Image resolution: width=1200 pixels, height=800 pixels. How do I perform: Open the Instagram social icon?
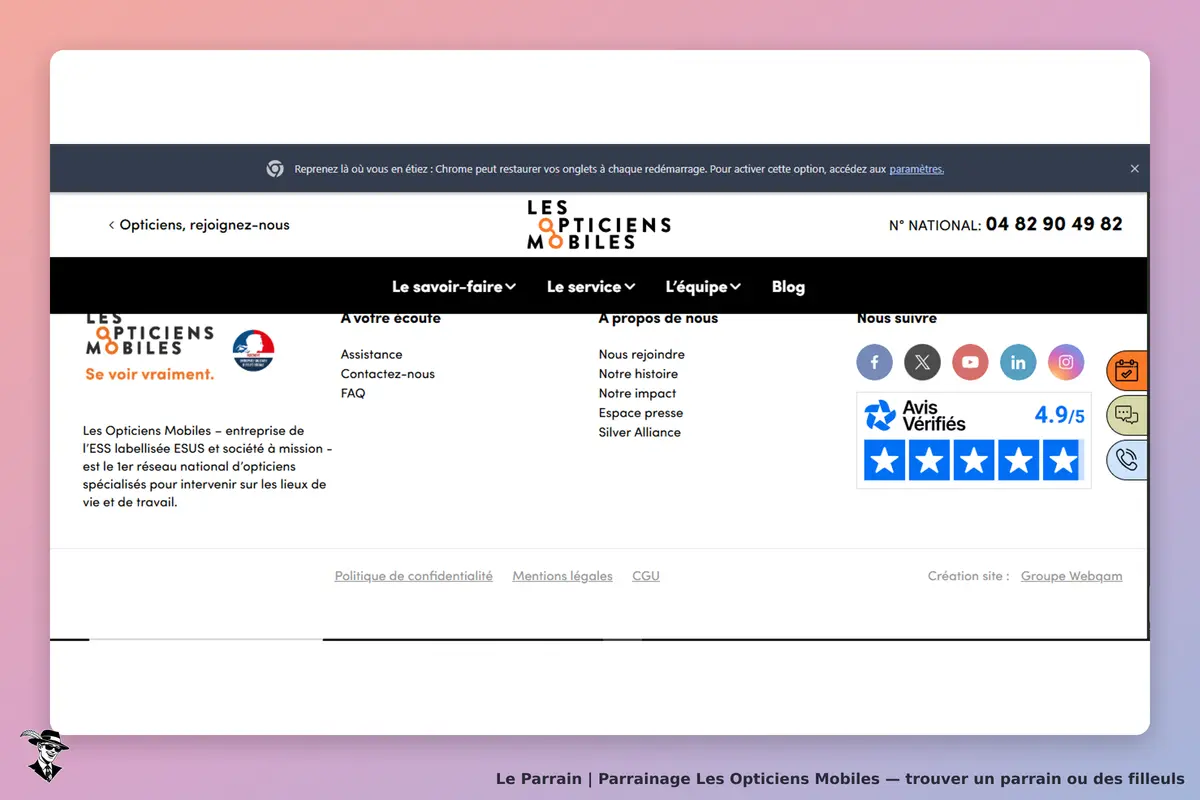click(x=1066, y=362)
